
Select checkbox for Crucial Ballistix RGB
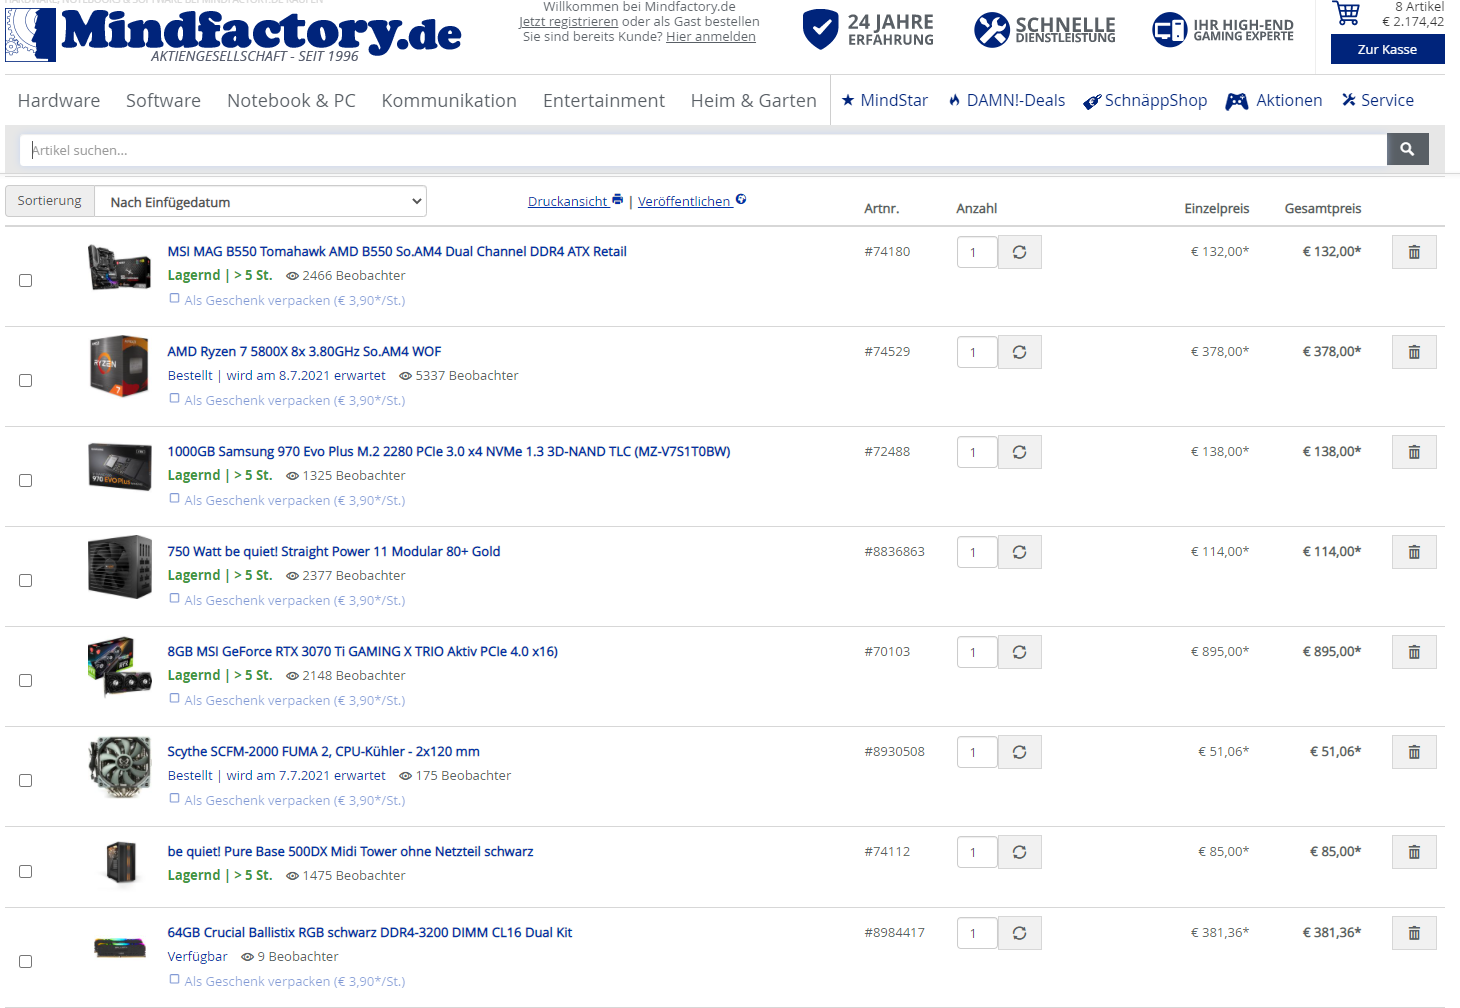26,961
